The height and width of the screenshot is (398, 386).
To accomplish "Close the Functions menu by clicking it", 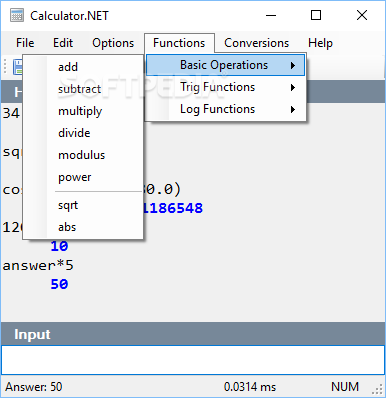I will pos(179,43).
